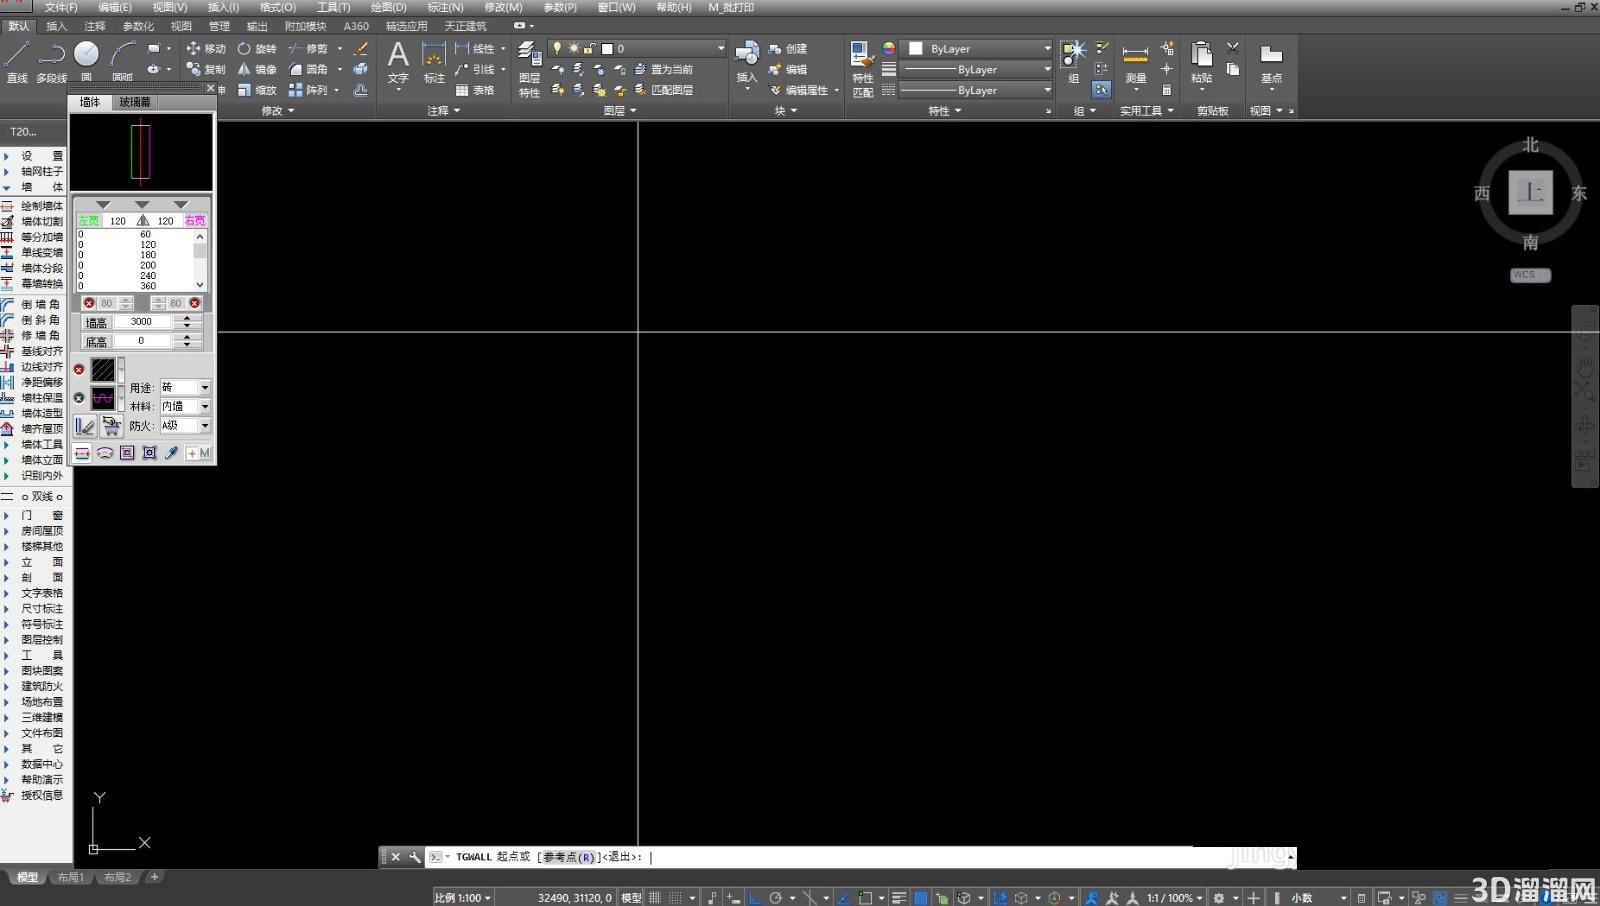Open 图层特性 layer properties icon
Screen dimensions: 1600x906
click(x=529, y=70)
